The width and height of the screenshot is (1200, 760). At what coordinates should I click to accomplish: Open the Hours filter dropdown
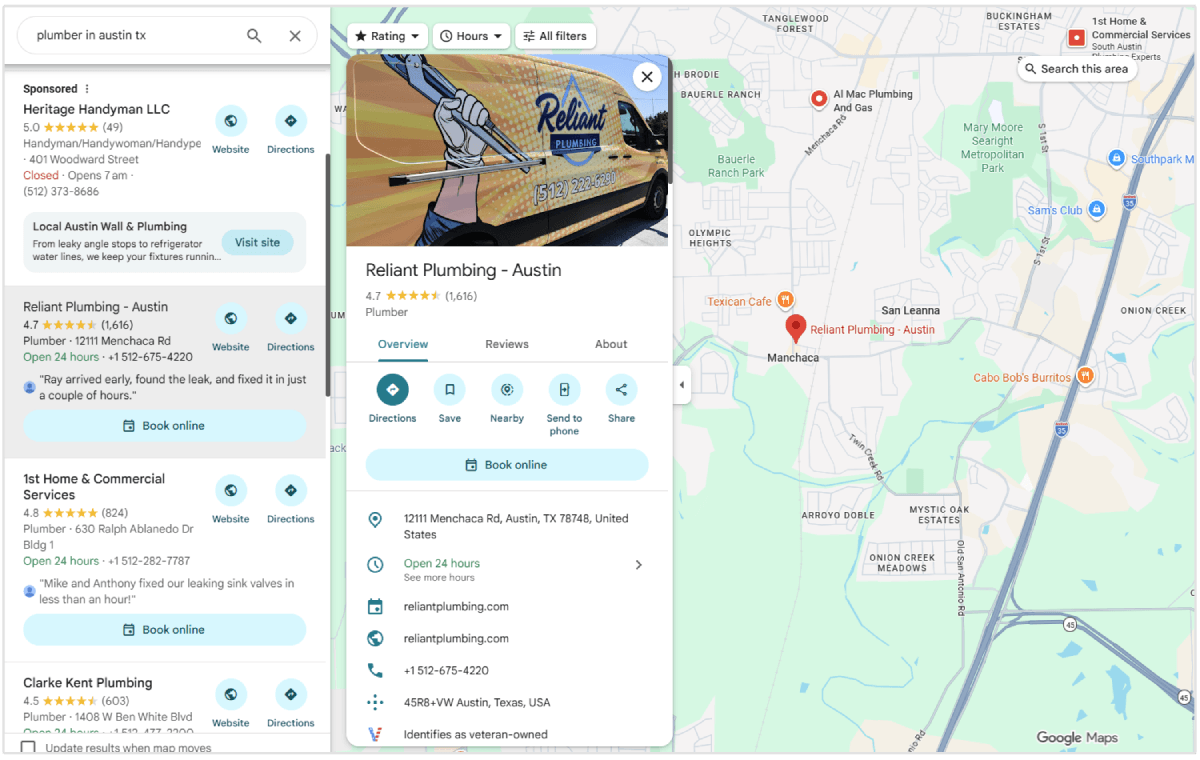pyautogui.click(x=472, y=36)
